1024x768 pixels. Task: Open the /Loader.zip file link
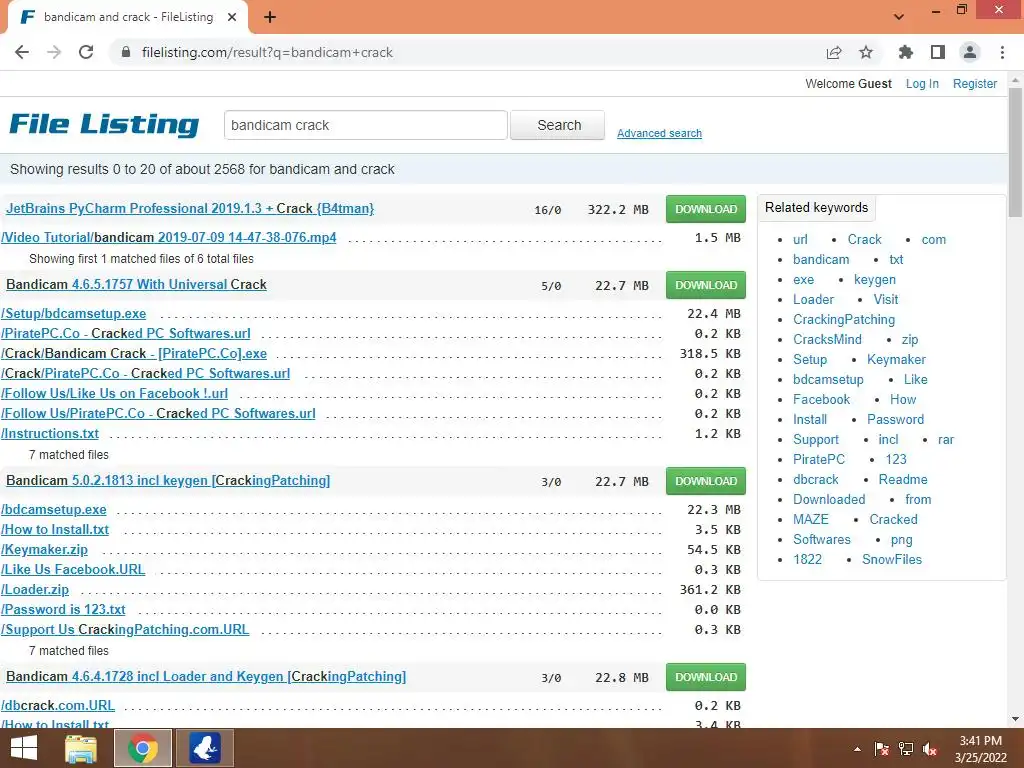point(35,589)
